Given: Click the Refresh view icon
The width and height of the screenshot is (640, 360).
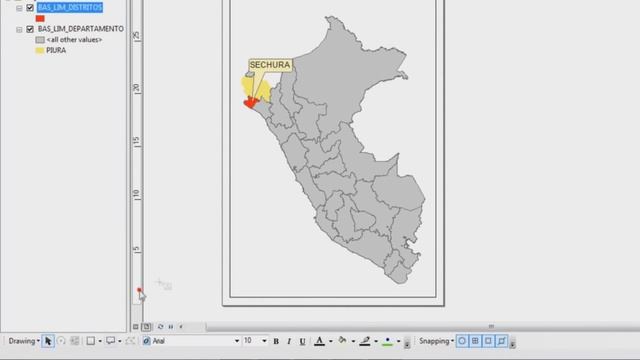Looking at the screenshot, I should tap(160, 327).
